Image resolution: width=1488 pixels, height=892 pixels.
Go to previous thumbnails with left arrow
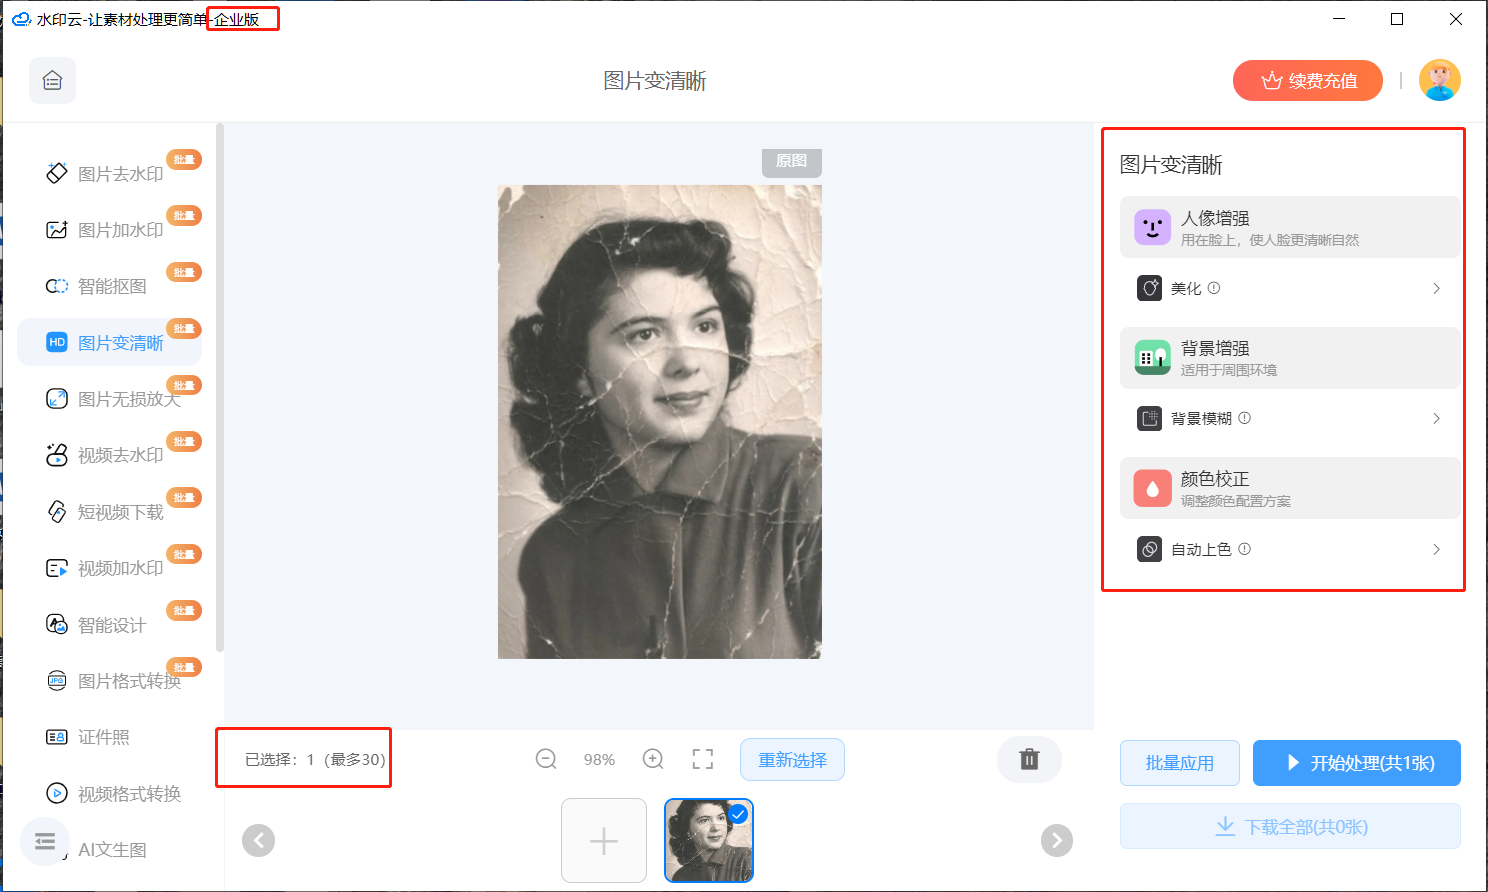258,840
